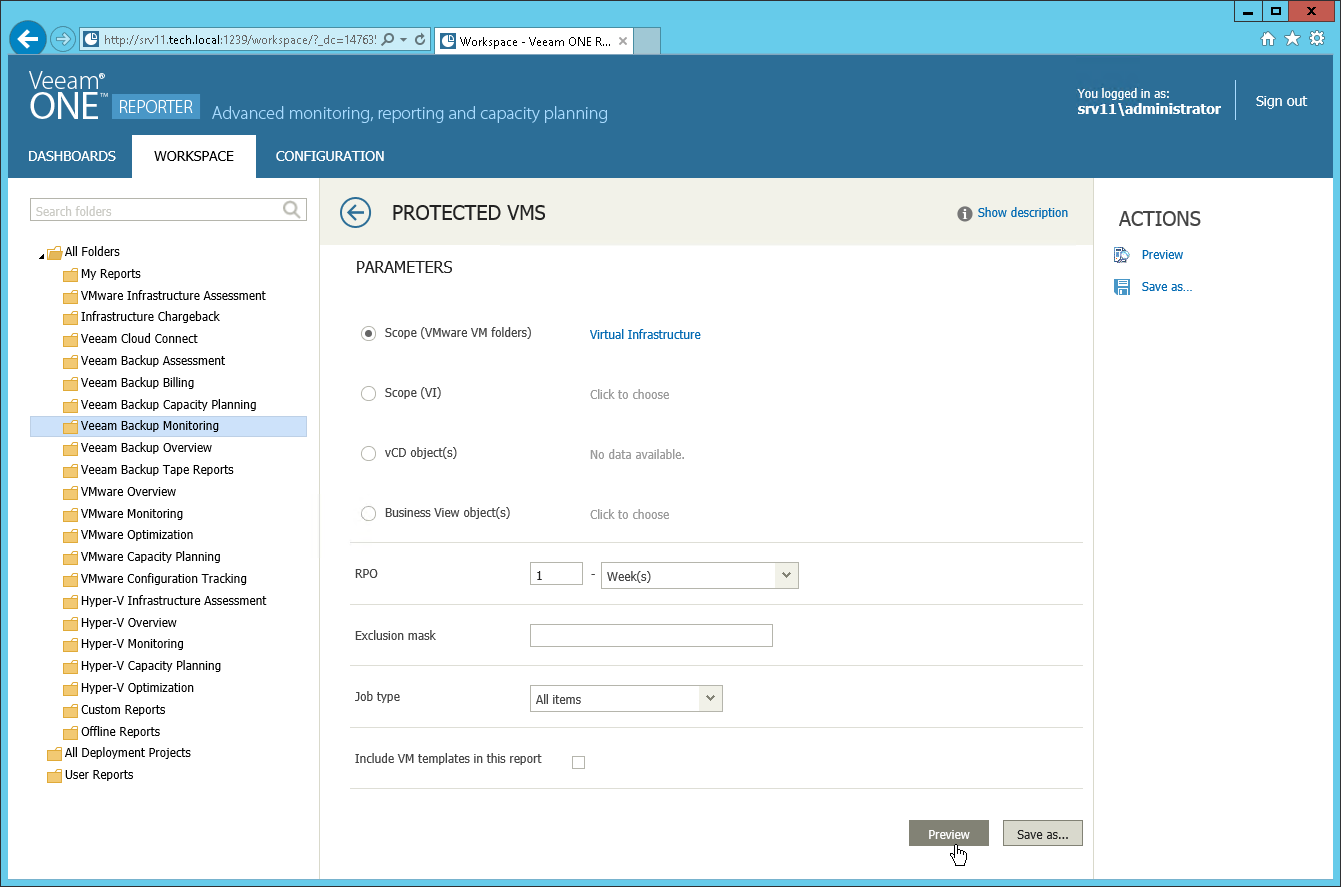
Task: Click the Veeam Cloud Connect folder icon
Action: [x=70, y=340]
